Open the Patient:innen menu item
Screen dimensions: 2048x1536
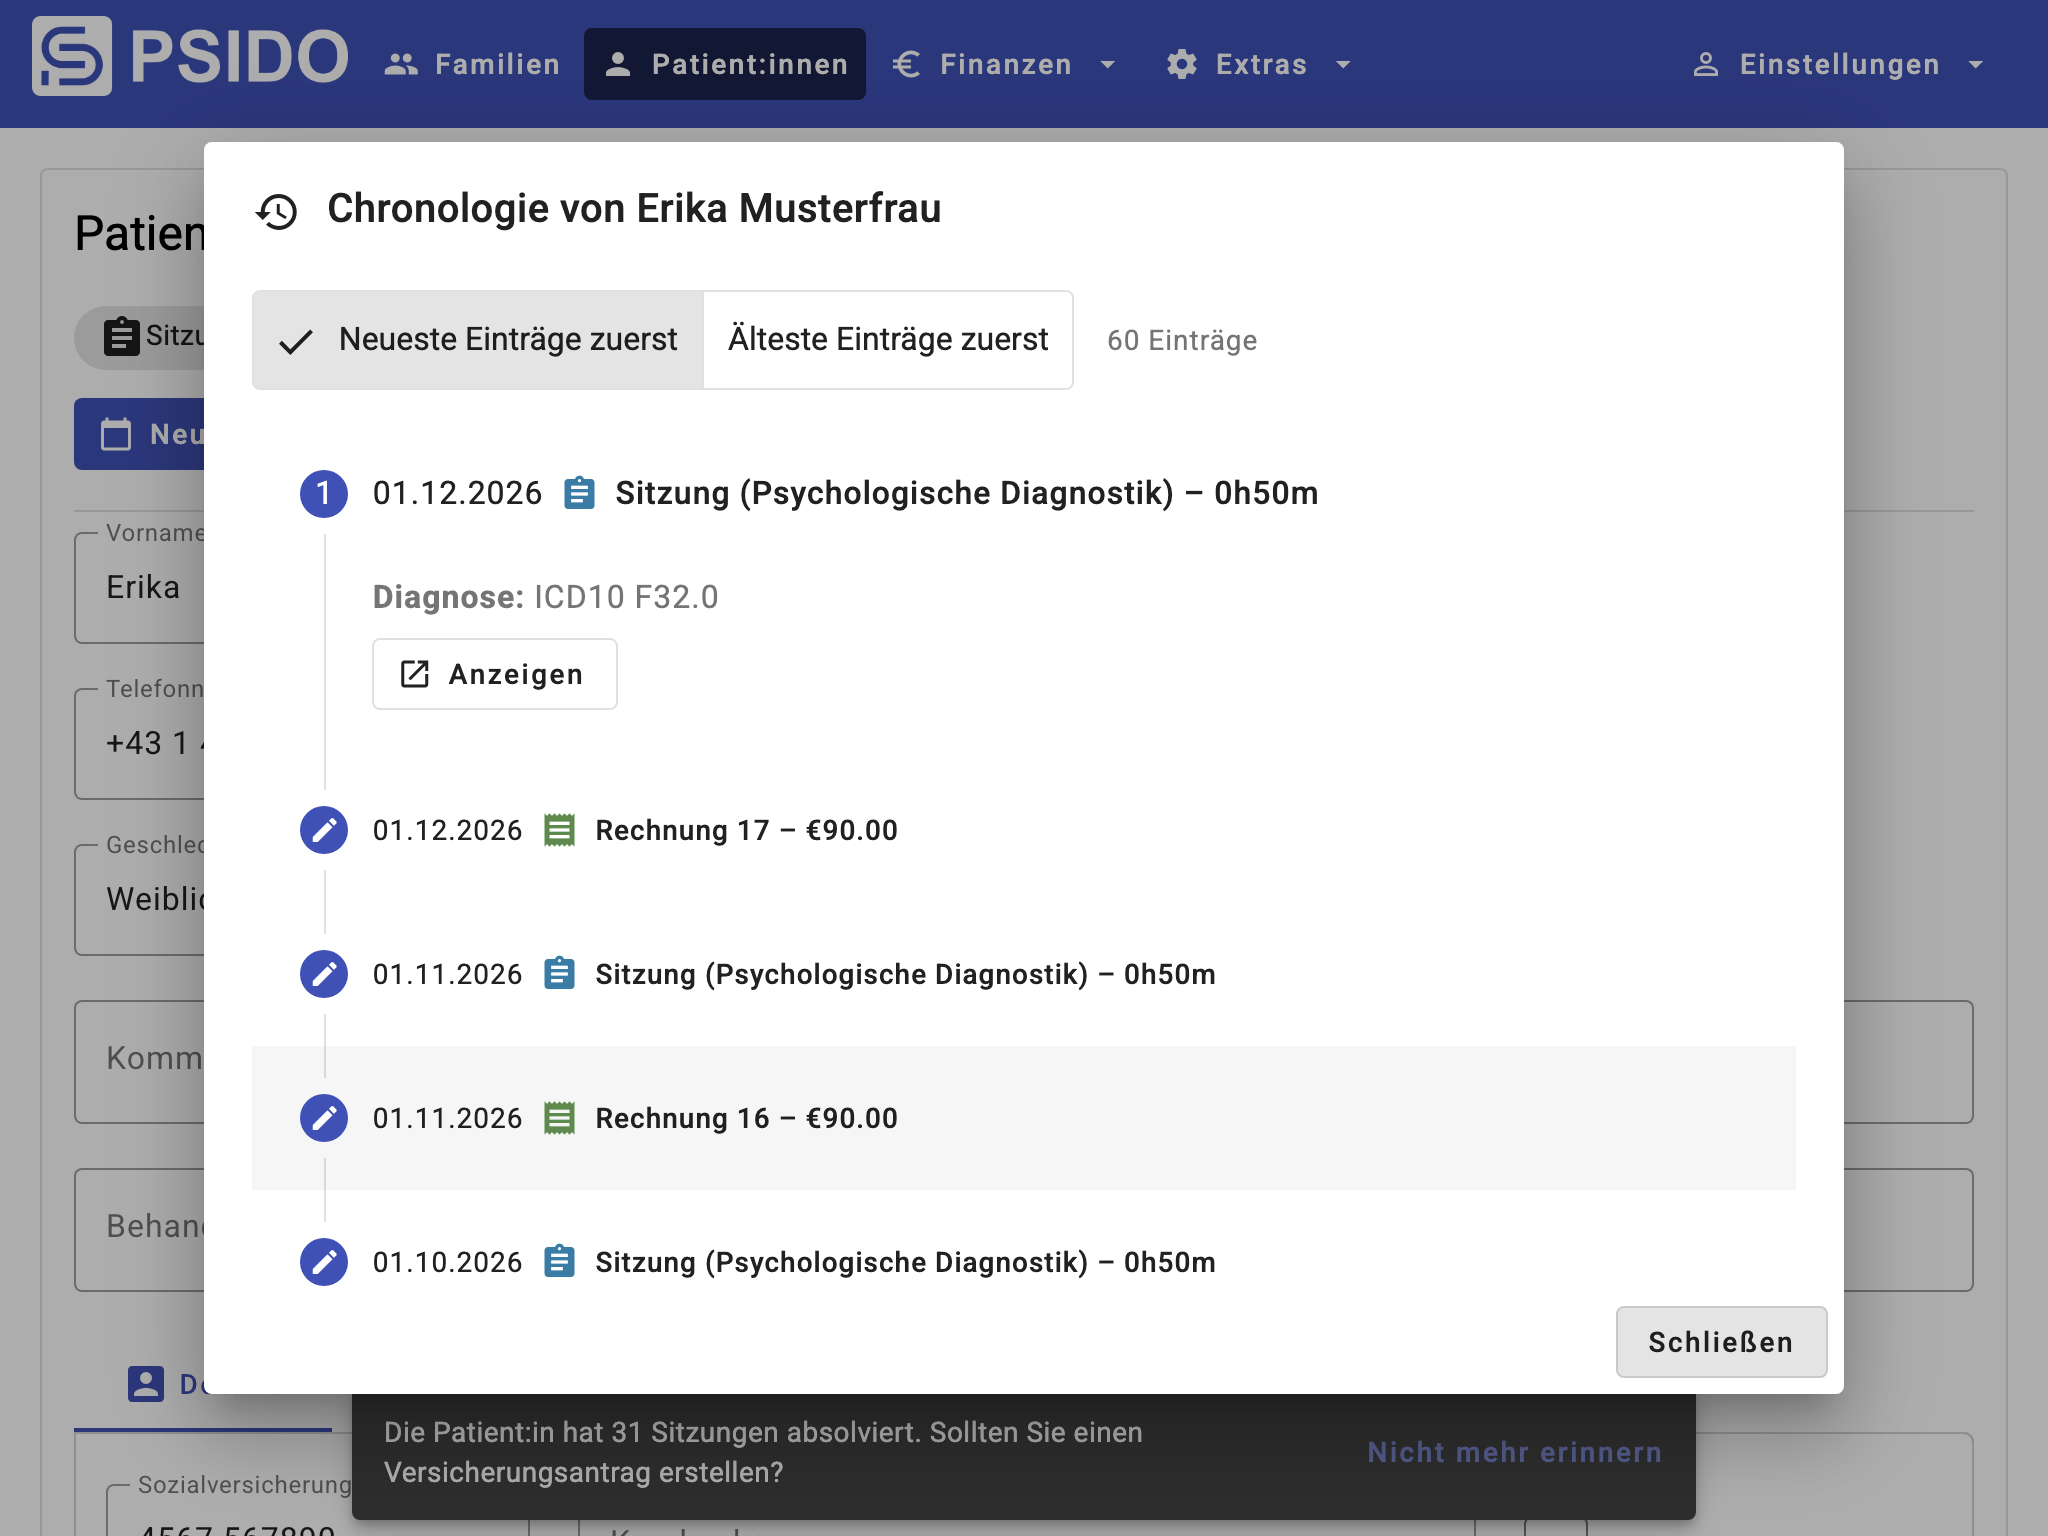(x=725, y=64)
